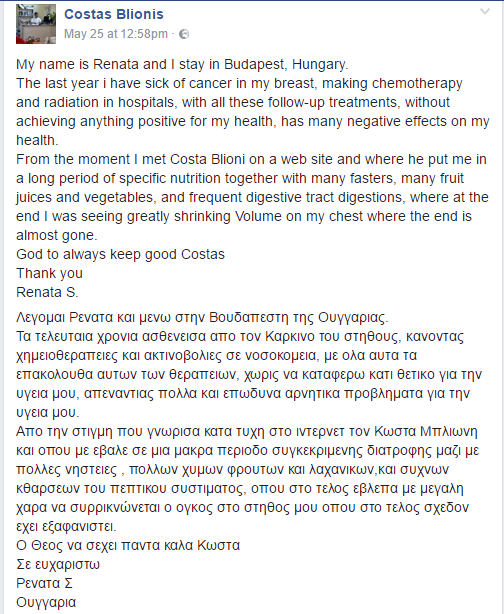Viewport: 504px width, 614px height.
Task: Open the Costas Blionis profile picture thumbnail
Action: click(x=36, y=24)
